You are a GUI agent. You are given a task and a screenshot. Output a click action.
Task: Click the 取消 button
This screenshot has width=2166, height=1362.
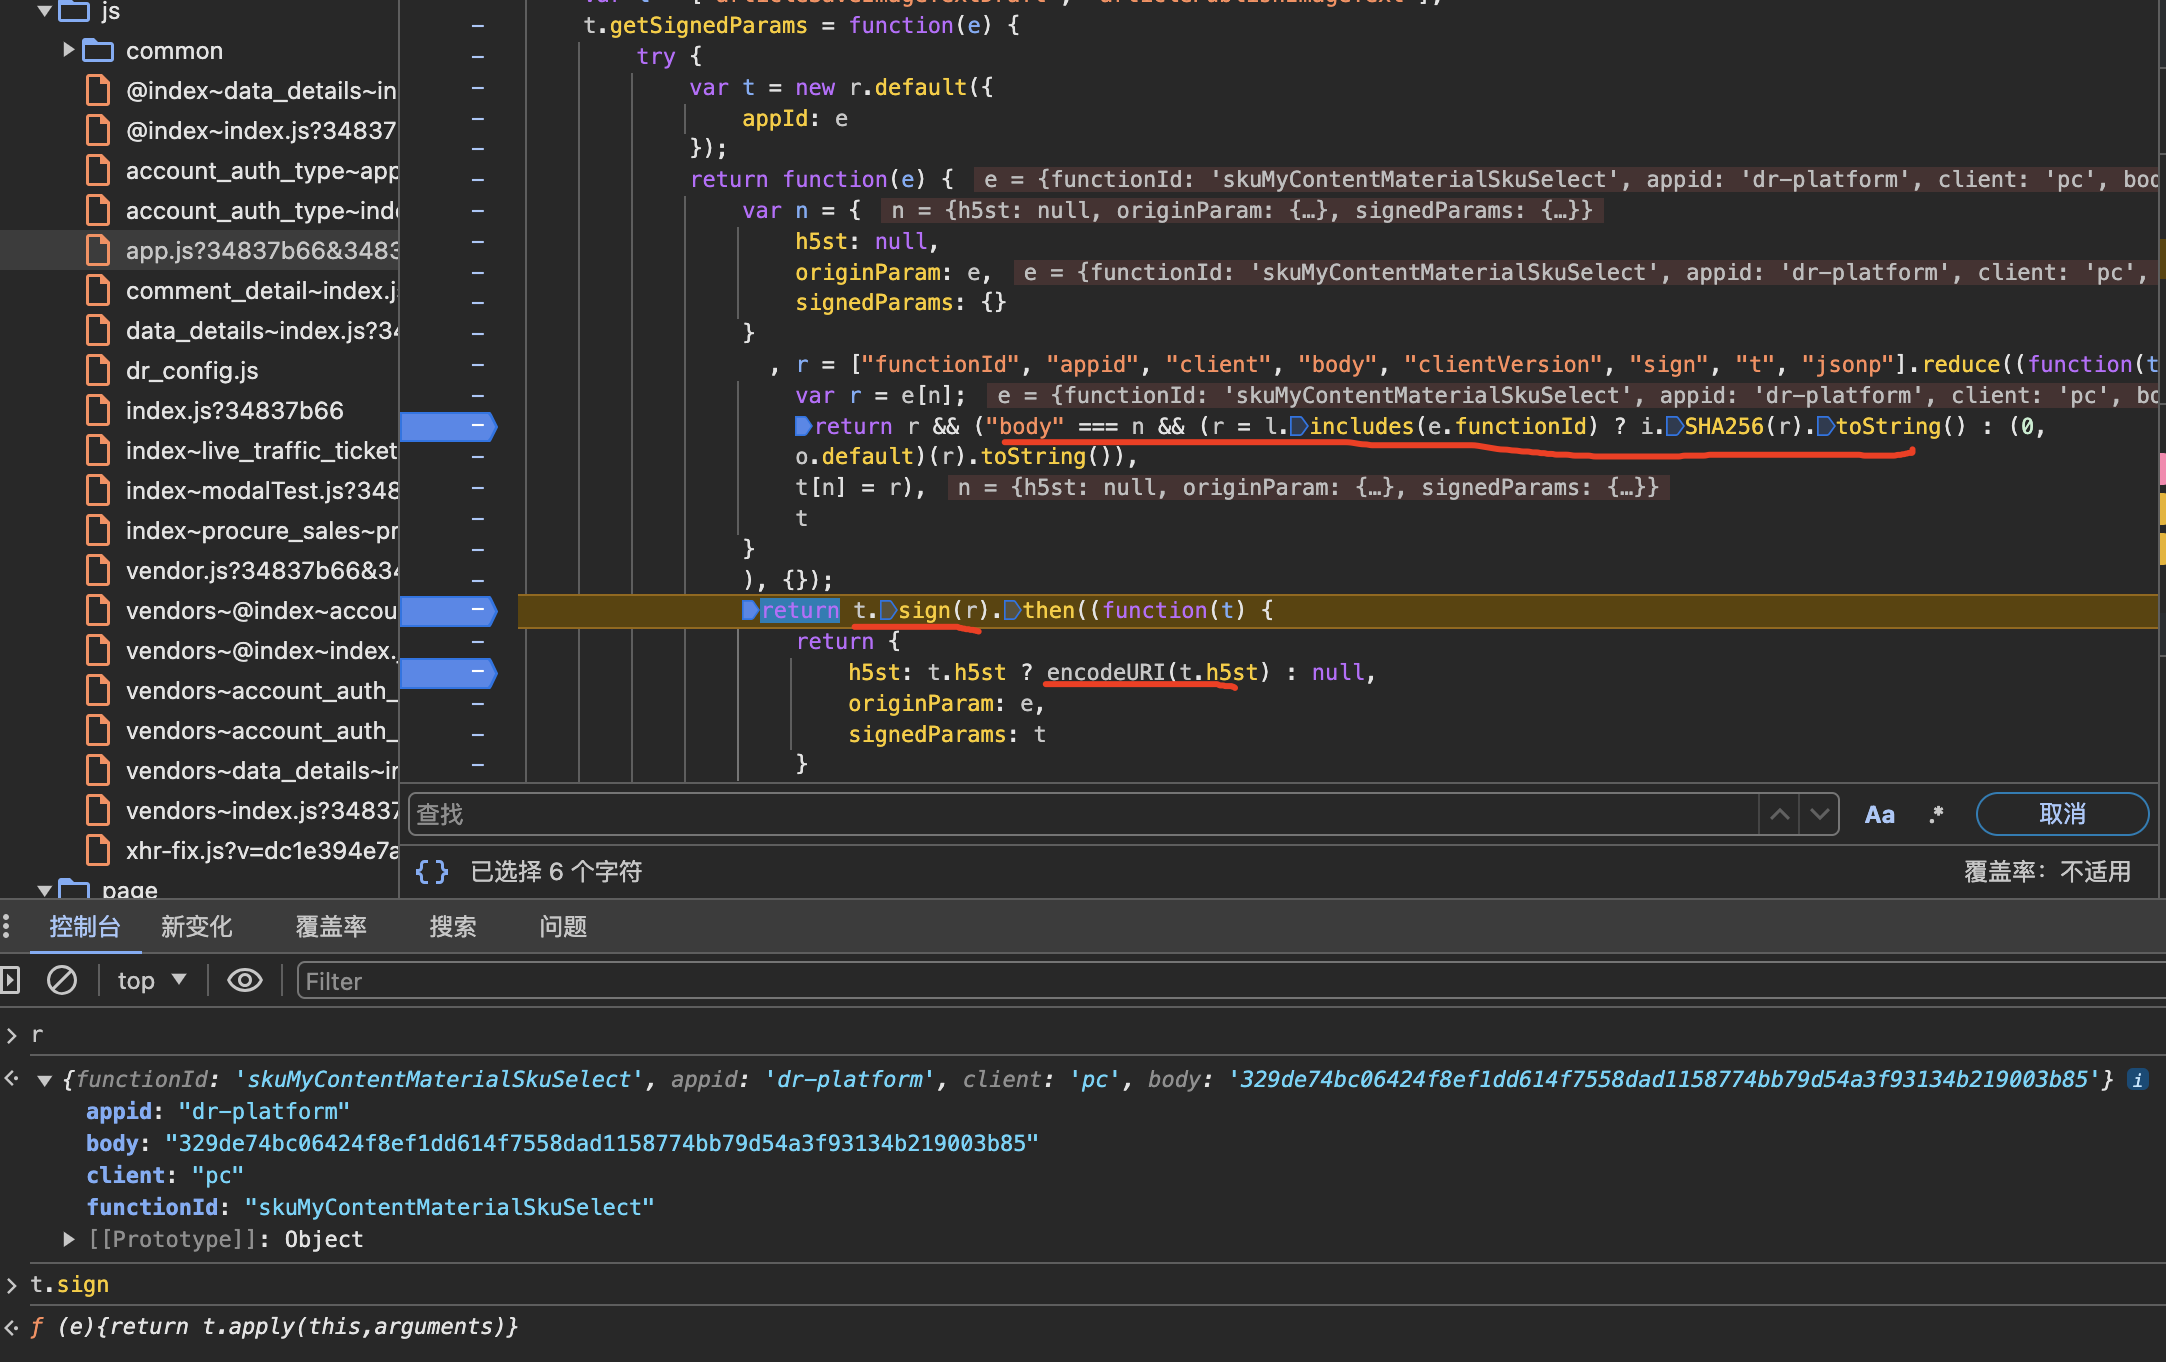point(2061,814)
